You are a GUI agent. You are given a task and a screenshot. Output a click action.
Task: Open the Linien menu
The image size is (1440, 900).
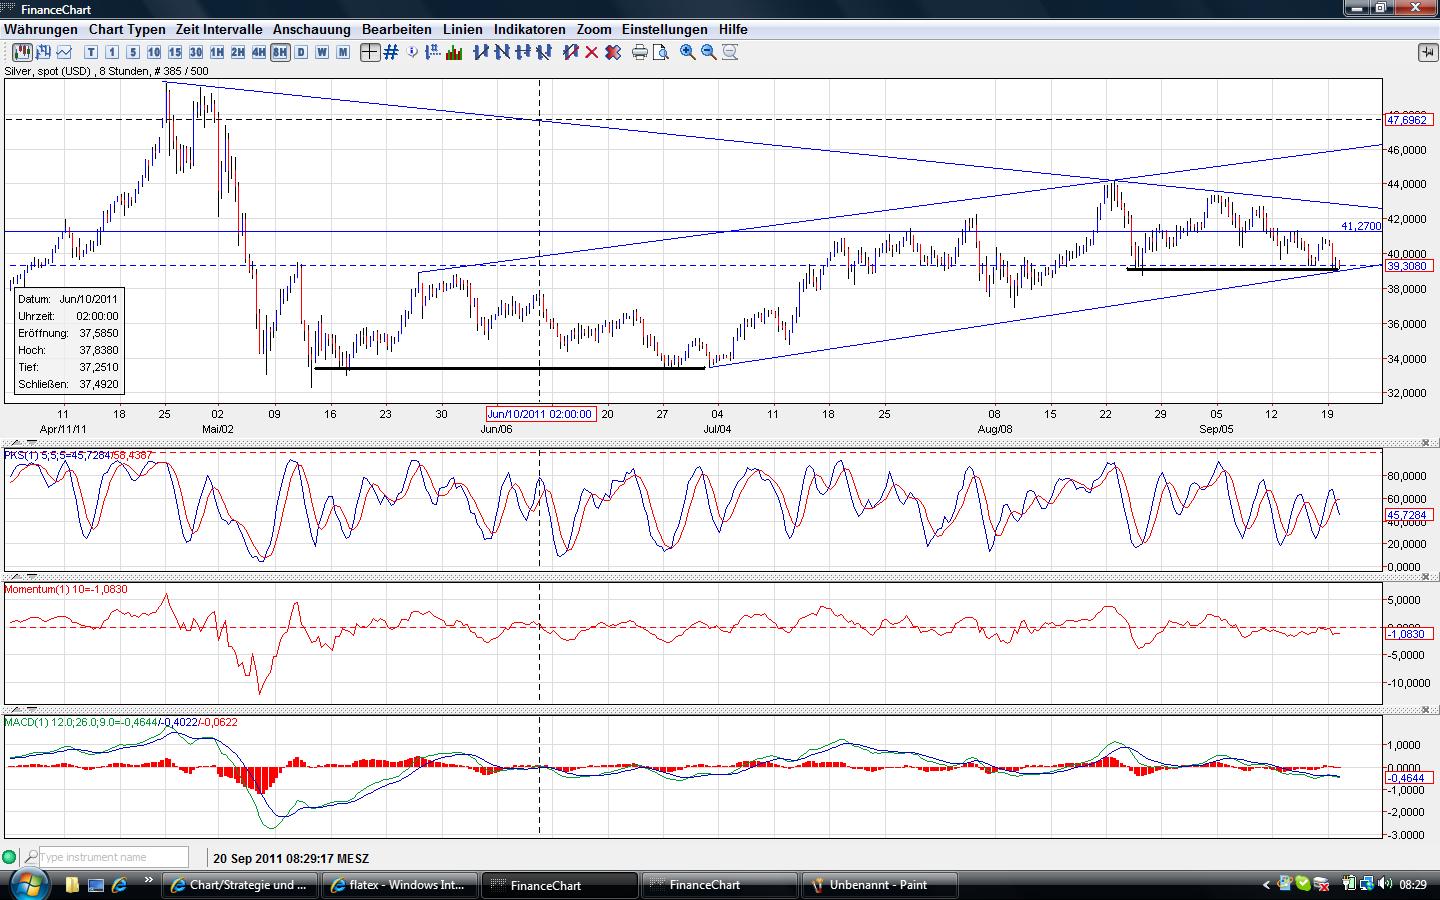tap(463, 29)
